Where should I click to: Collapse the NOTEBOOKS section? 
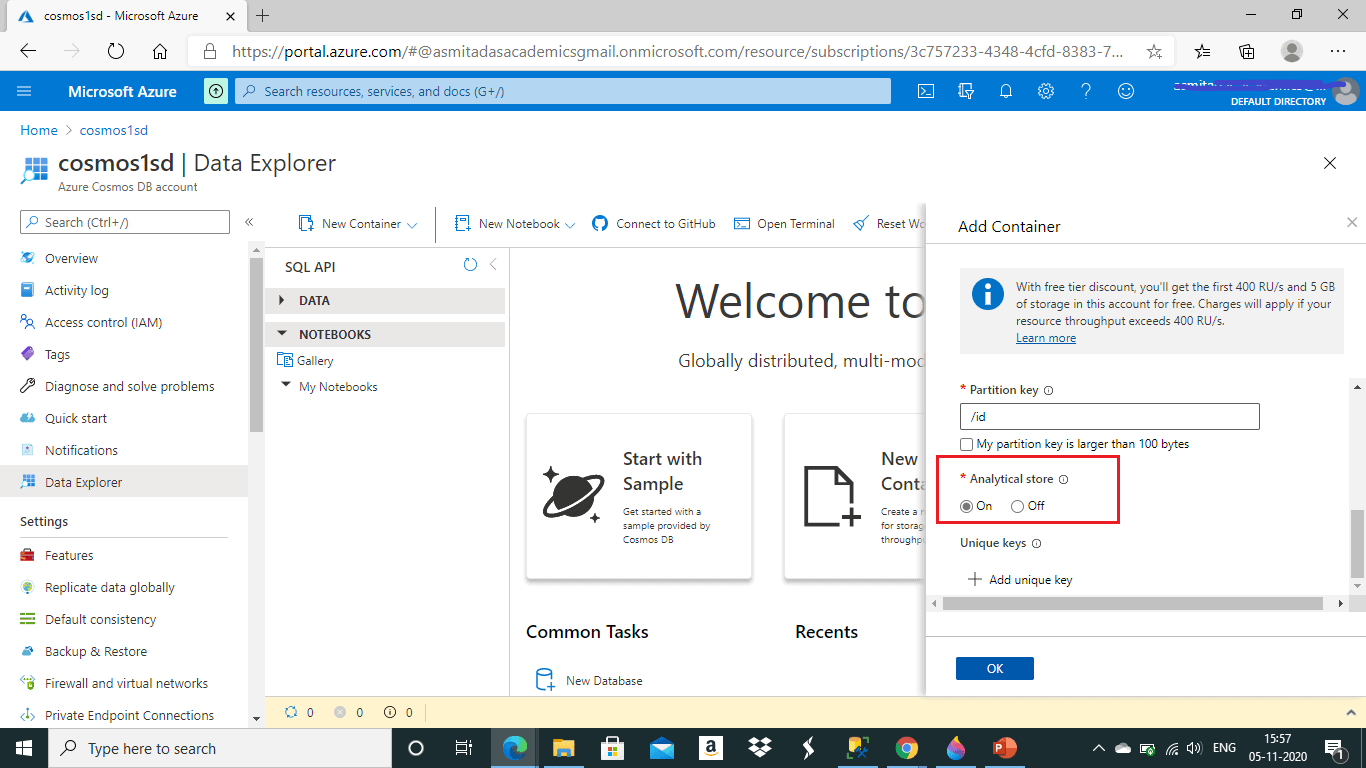(282, 335)
